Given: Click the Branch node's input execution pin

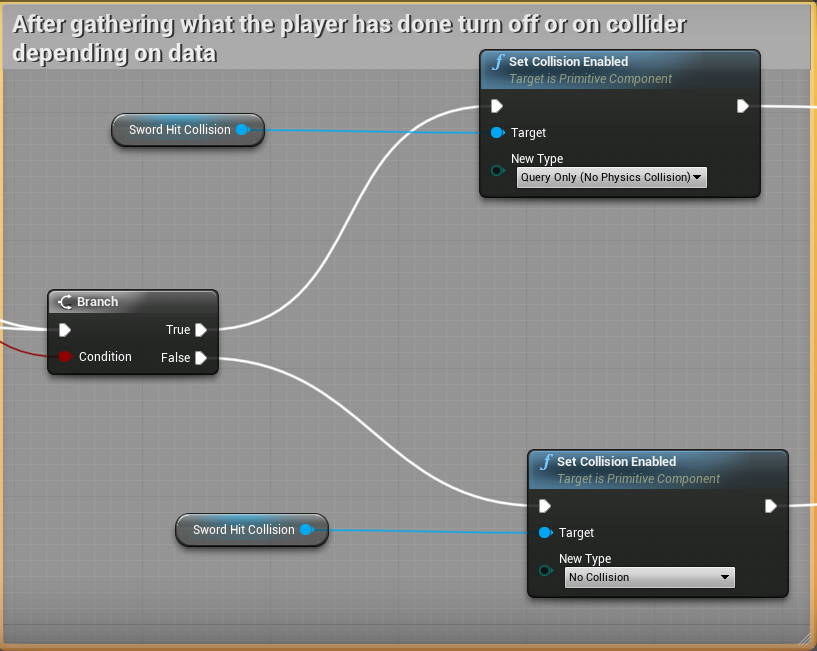Looking at the screenshot, I should tap(65, 330).
